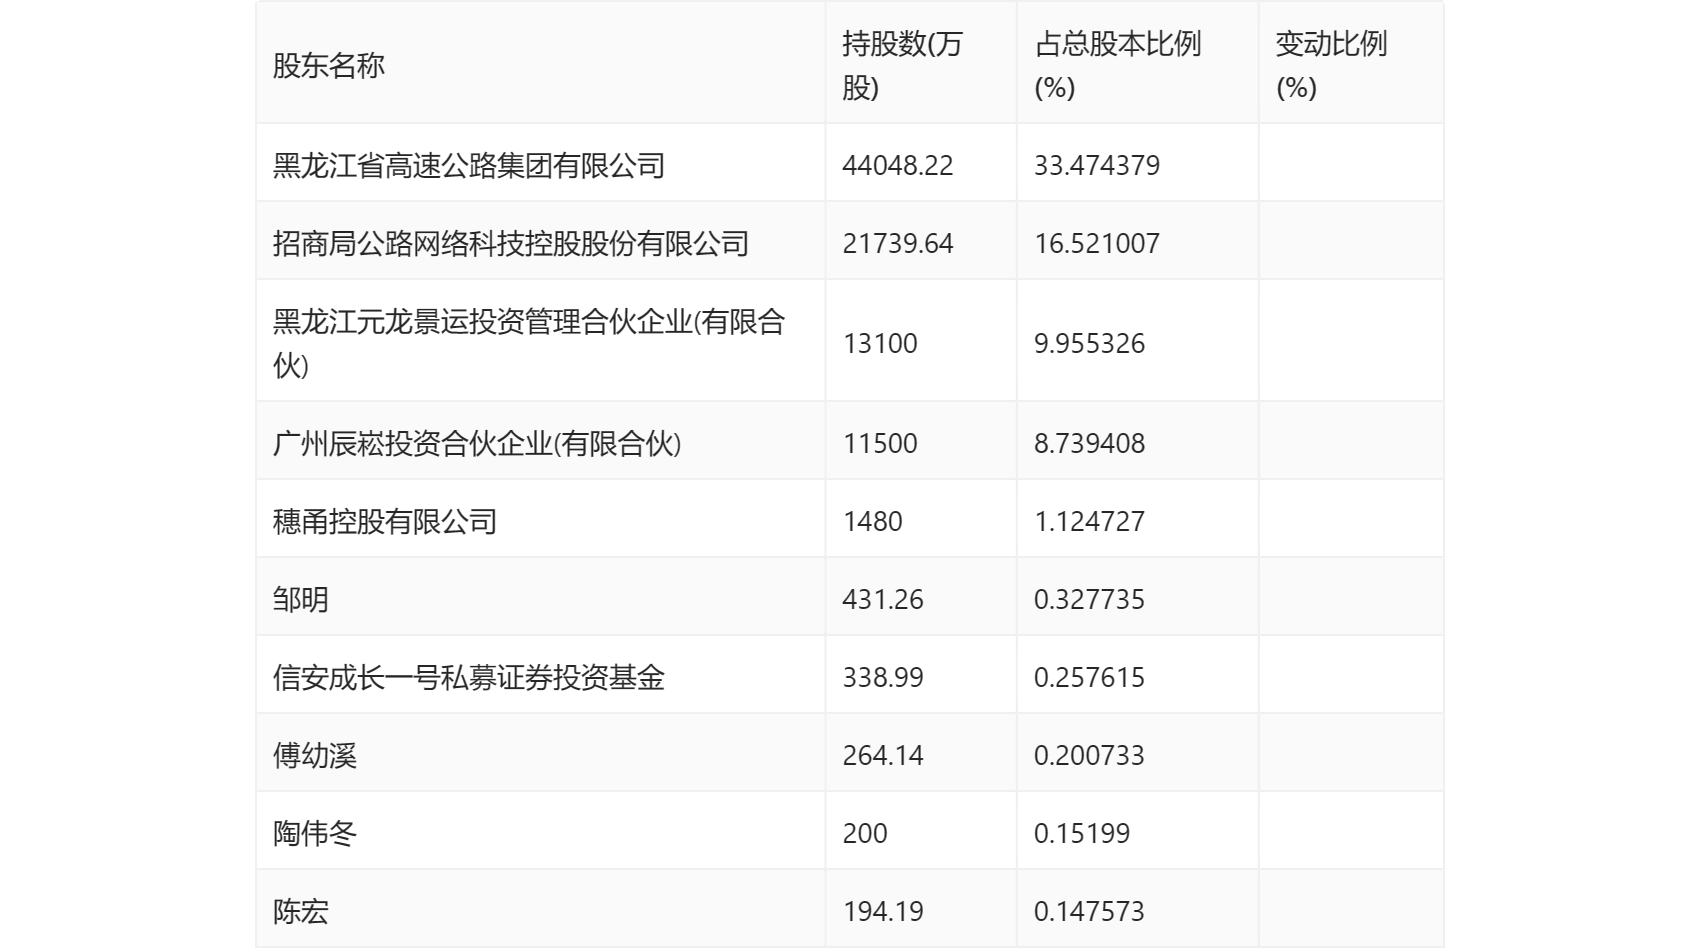This screenshot has height=948, width=1700.
Task: Select shareholder 信安成长一号私募证券投资基金
Action: coord(469,677)
